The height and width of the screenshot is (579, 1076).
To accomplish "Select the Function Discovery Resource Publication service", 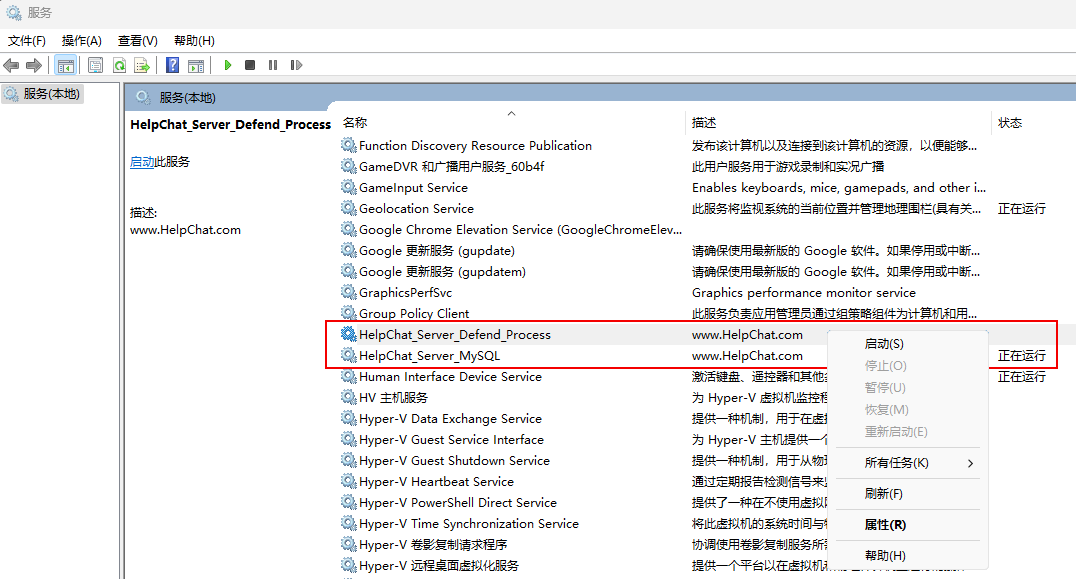I will coord(475,145).
